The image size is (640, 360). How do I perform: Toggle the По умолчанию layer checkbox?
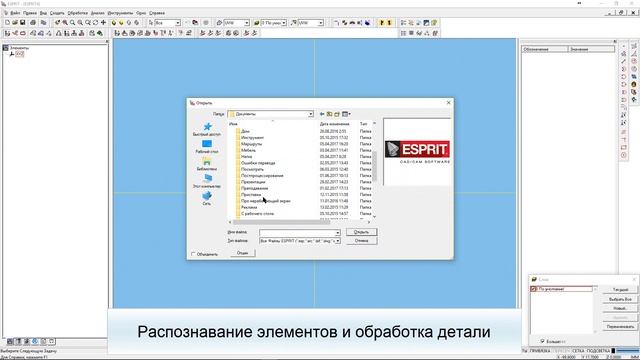tap(533, 289)
